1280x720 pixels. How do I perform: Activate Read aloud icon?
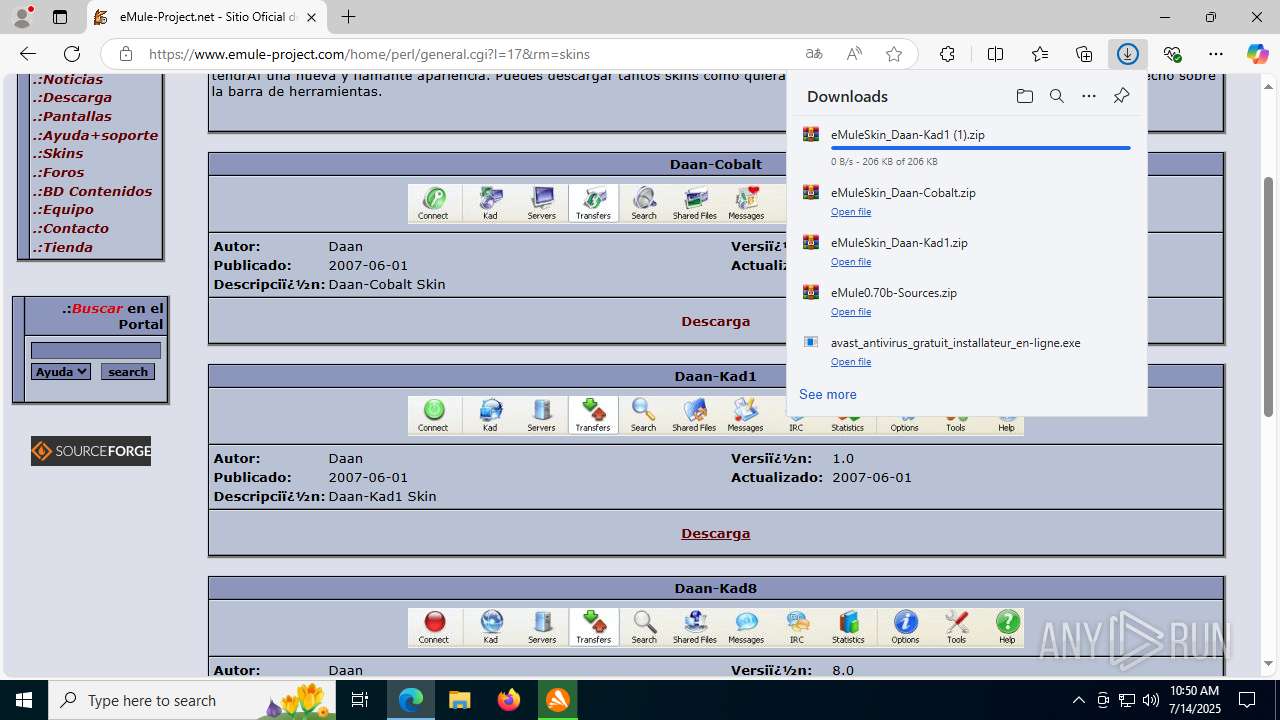[x=854, y=54]
